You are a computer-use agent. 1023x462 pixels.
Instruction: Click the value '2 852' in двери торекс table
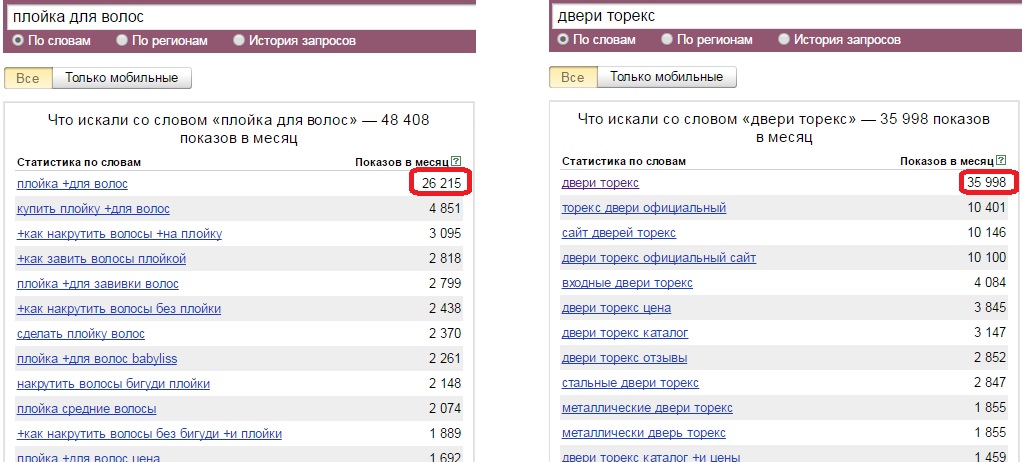(x=990, y=358)
